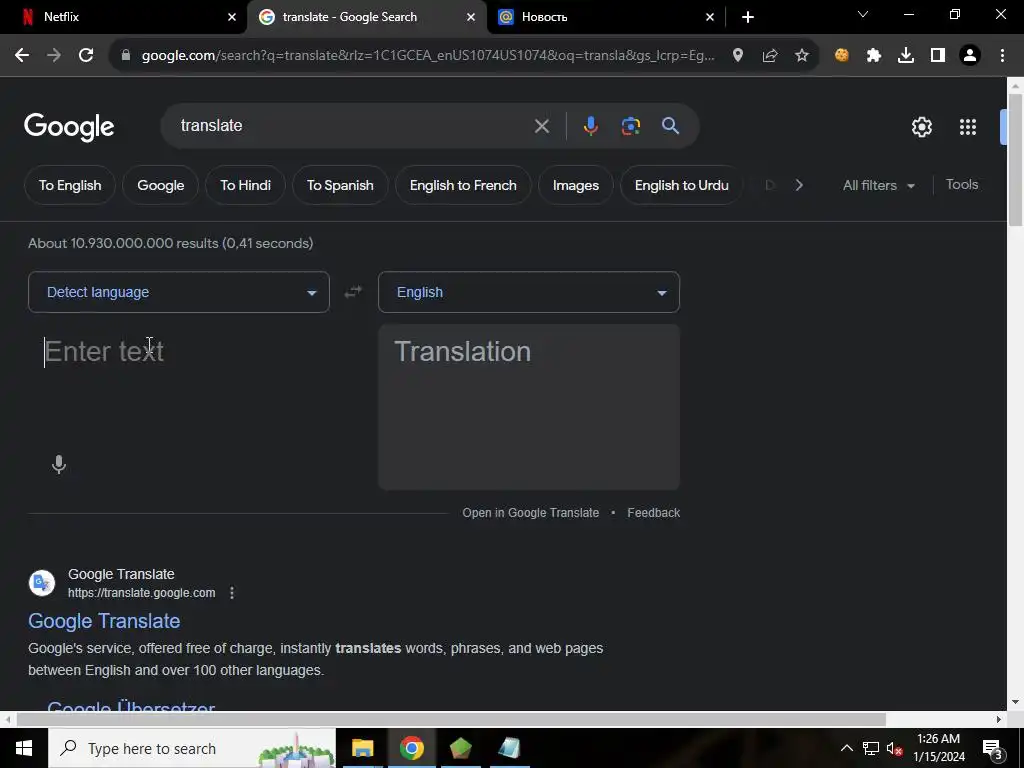The image size is (1024, 768).
Task: Close the Новость tab
Action: (x=710, y=17)
